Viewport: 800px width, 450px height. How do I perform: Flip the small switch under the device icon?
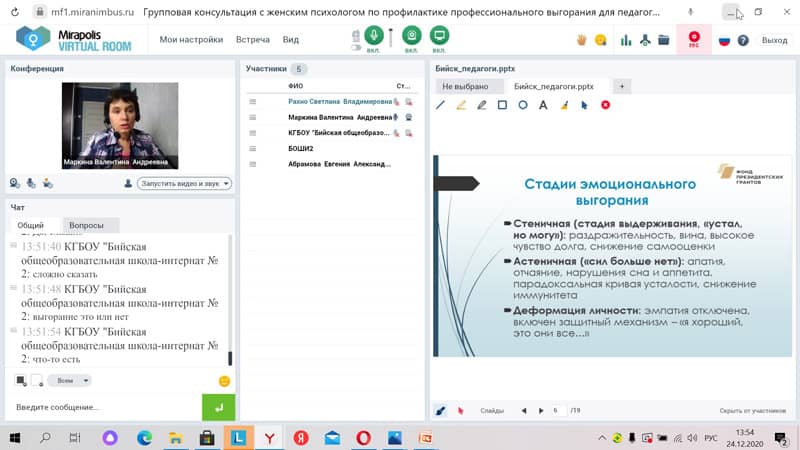click(356, 47)
